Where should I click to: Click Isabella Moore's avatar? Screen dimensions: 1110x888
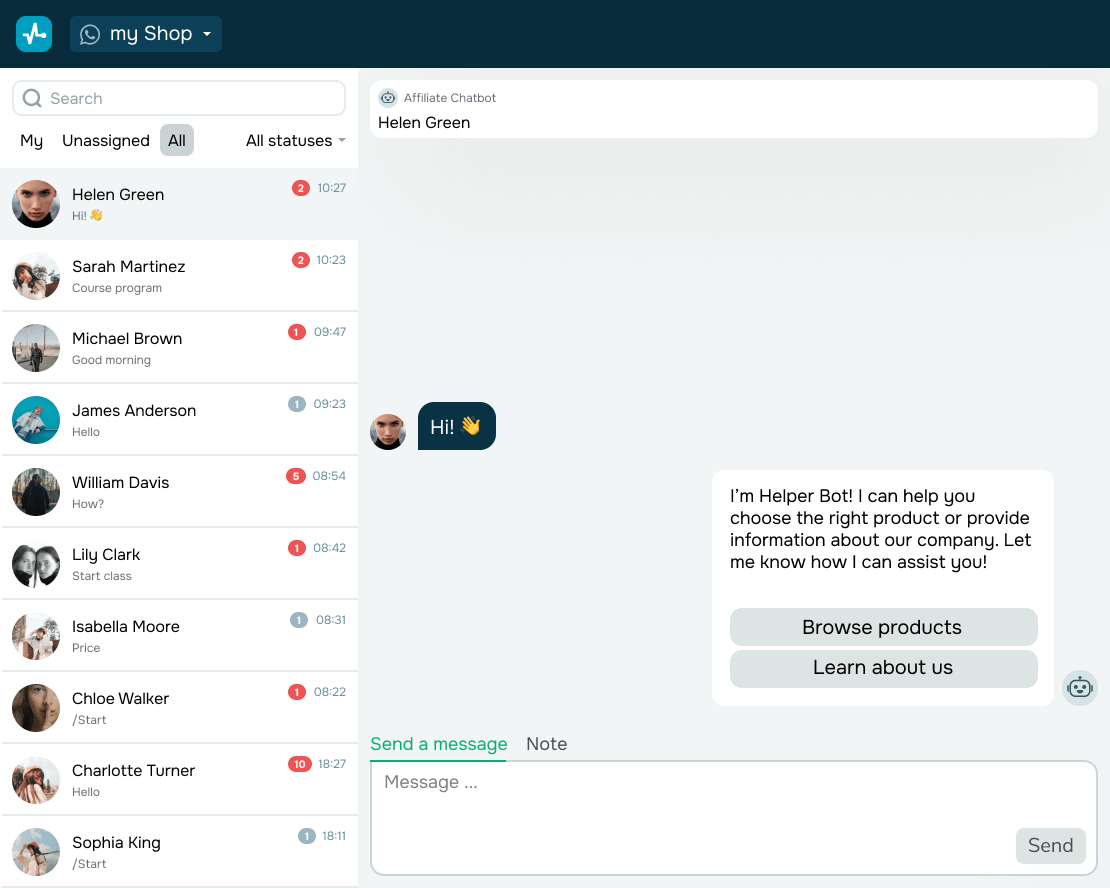[x=36, y=636]
